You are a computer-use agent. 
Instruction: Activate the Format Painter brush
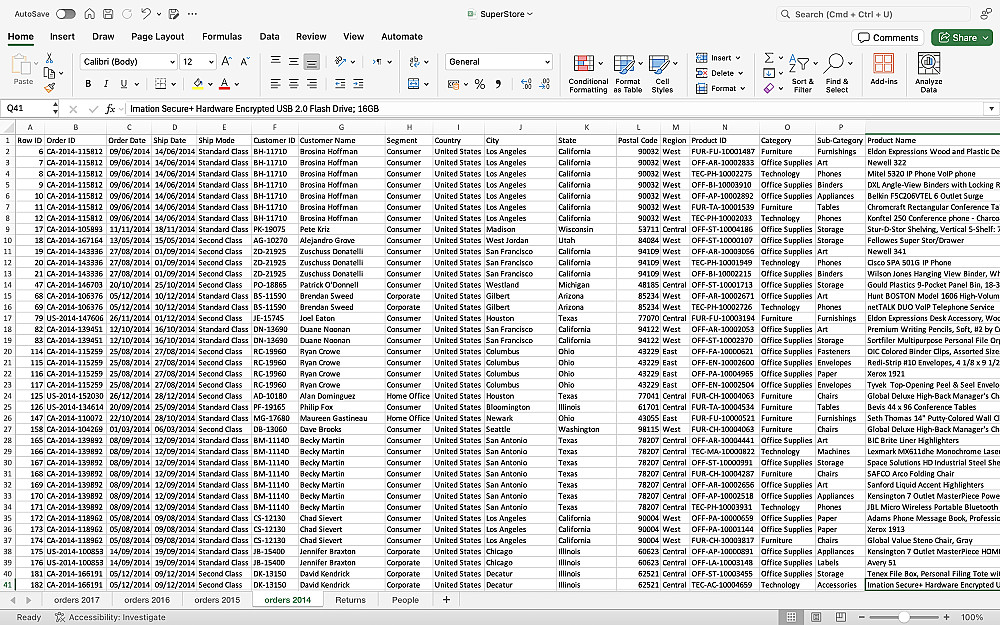[49, 88]
